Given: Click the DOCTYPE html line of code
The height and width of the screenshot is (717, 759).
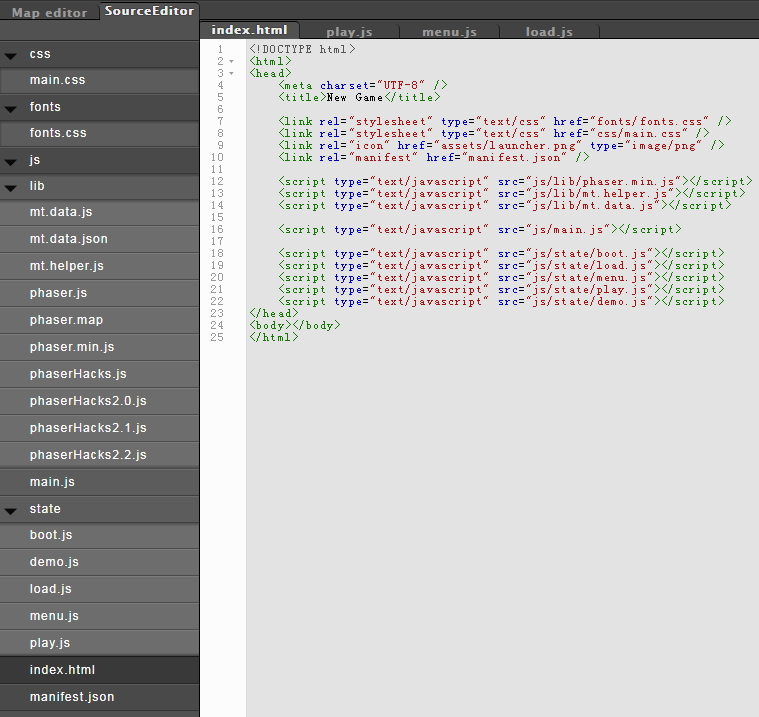Looking at the screenshot, I should click(x=303, y=49).
